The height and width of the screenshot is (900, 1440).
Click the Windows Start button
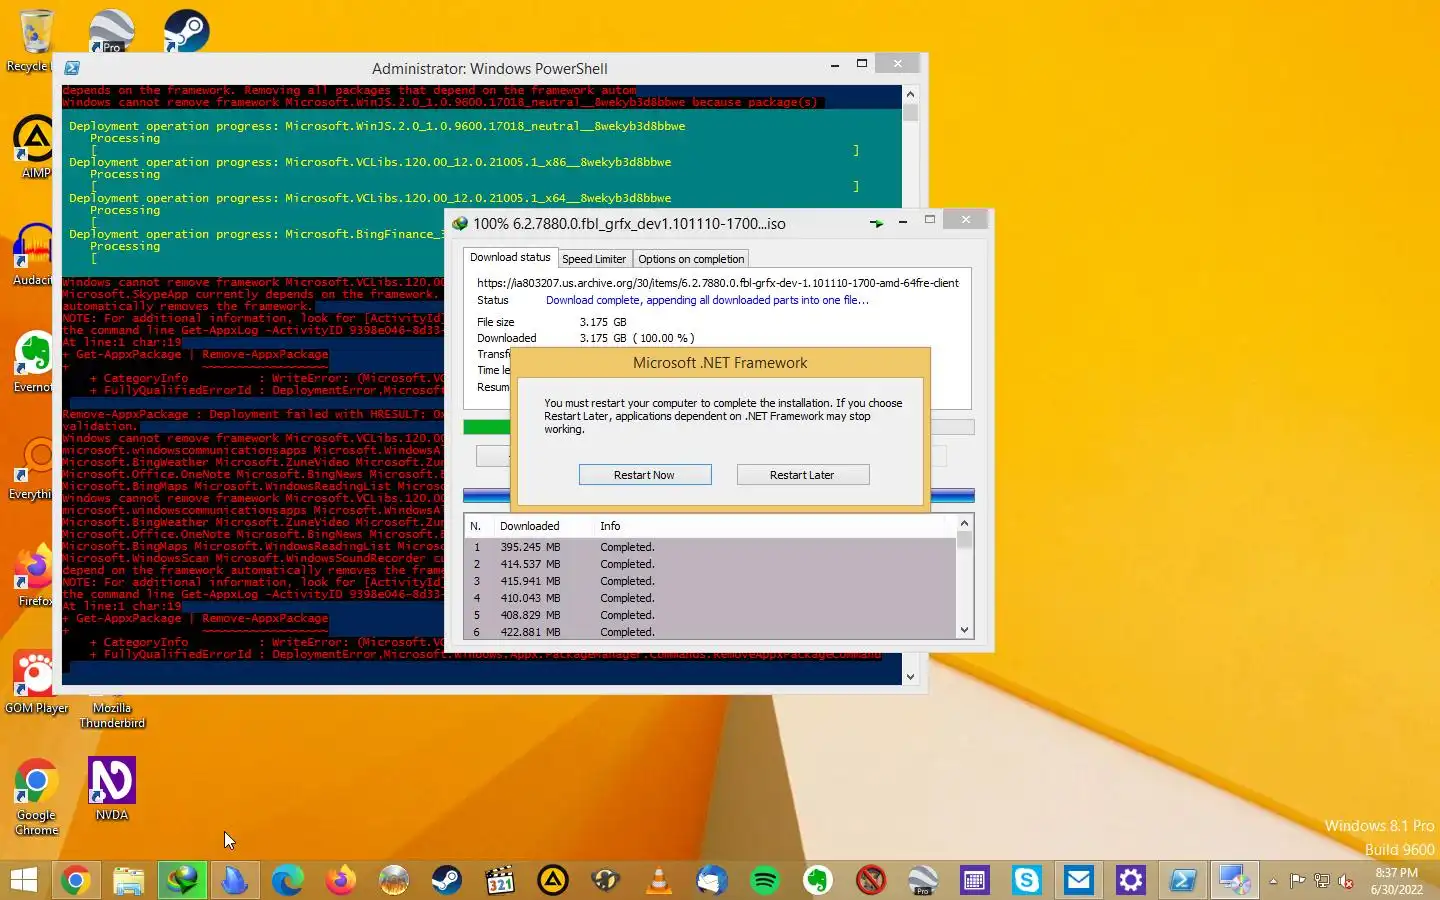tap(23, 880)
